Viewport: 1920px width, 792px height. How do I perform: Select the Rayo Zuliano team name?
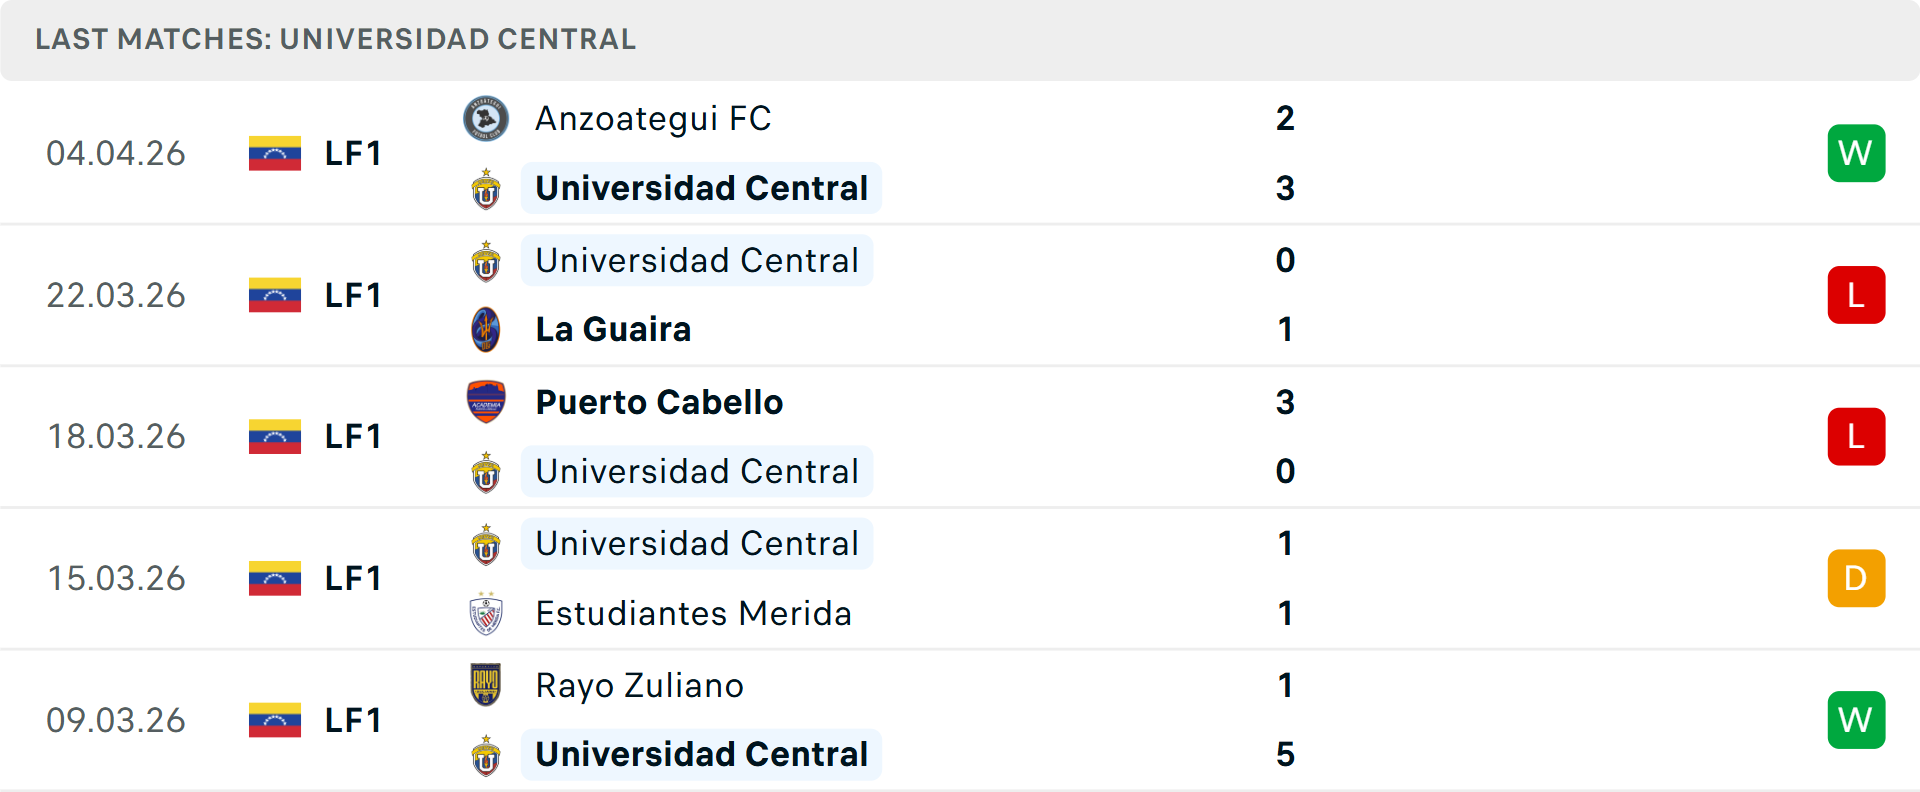pyautogui.click(x=639, y=686)
